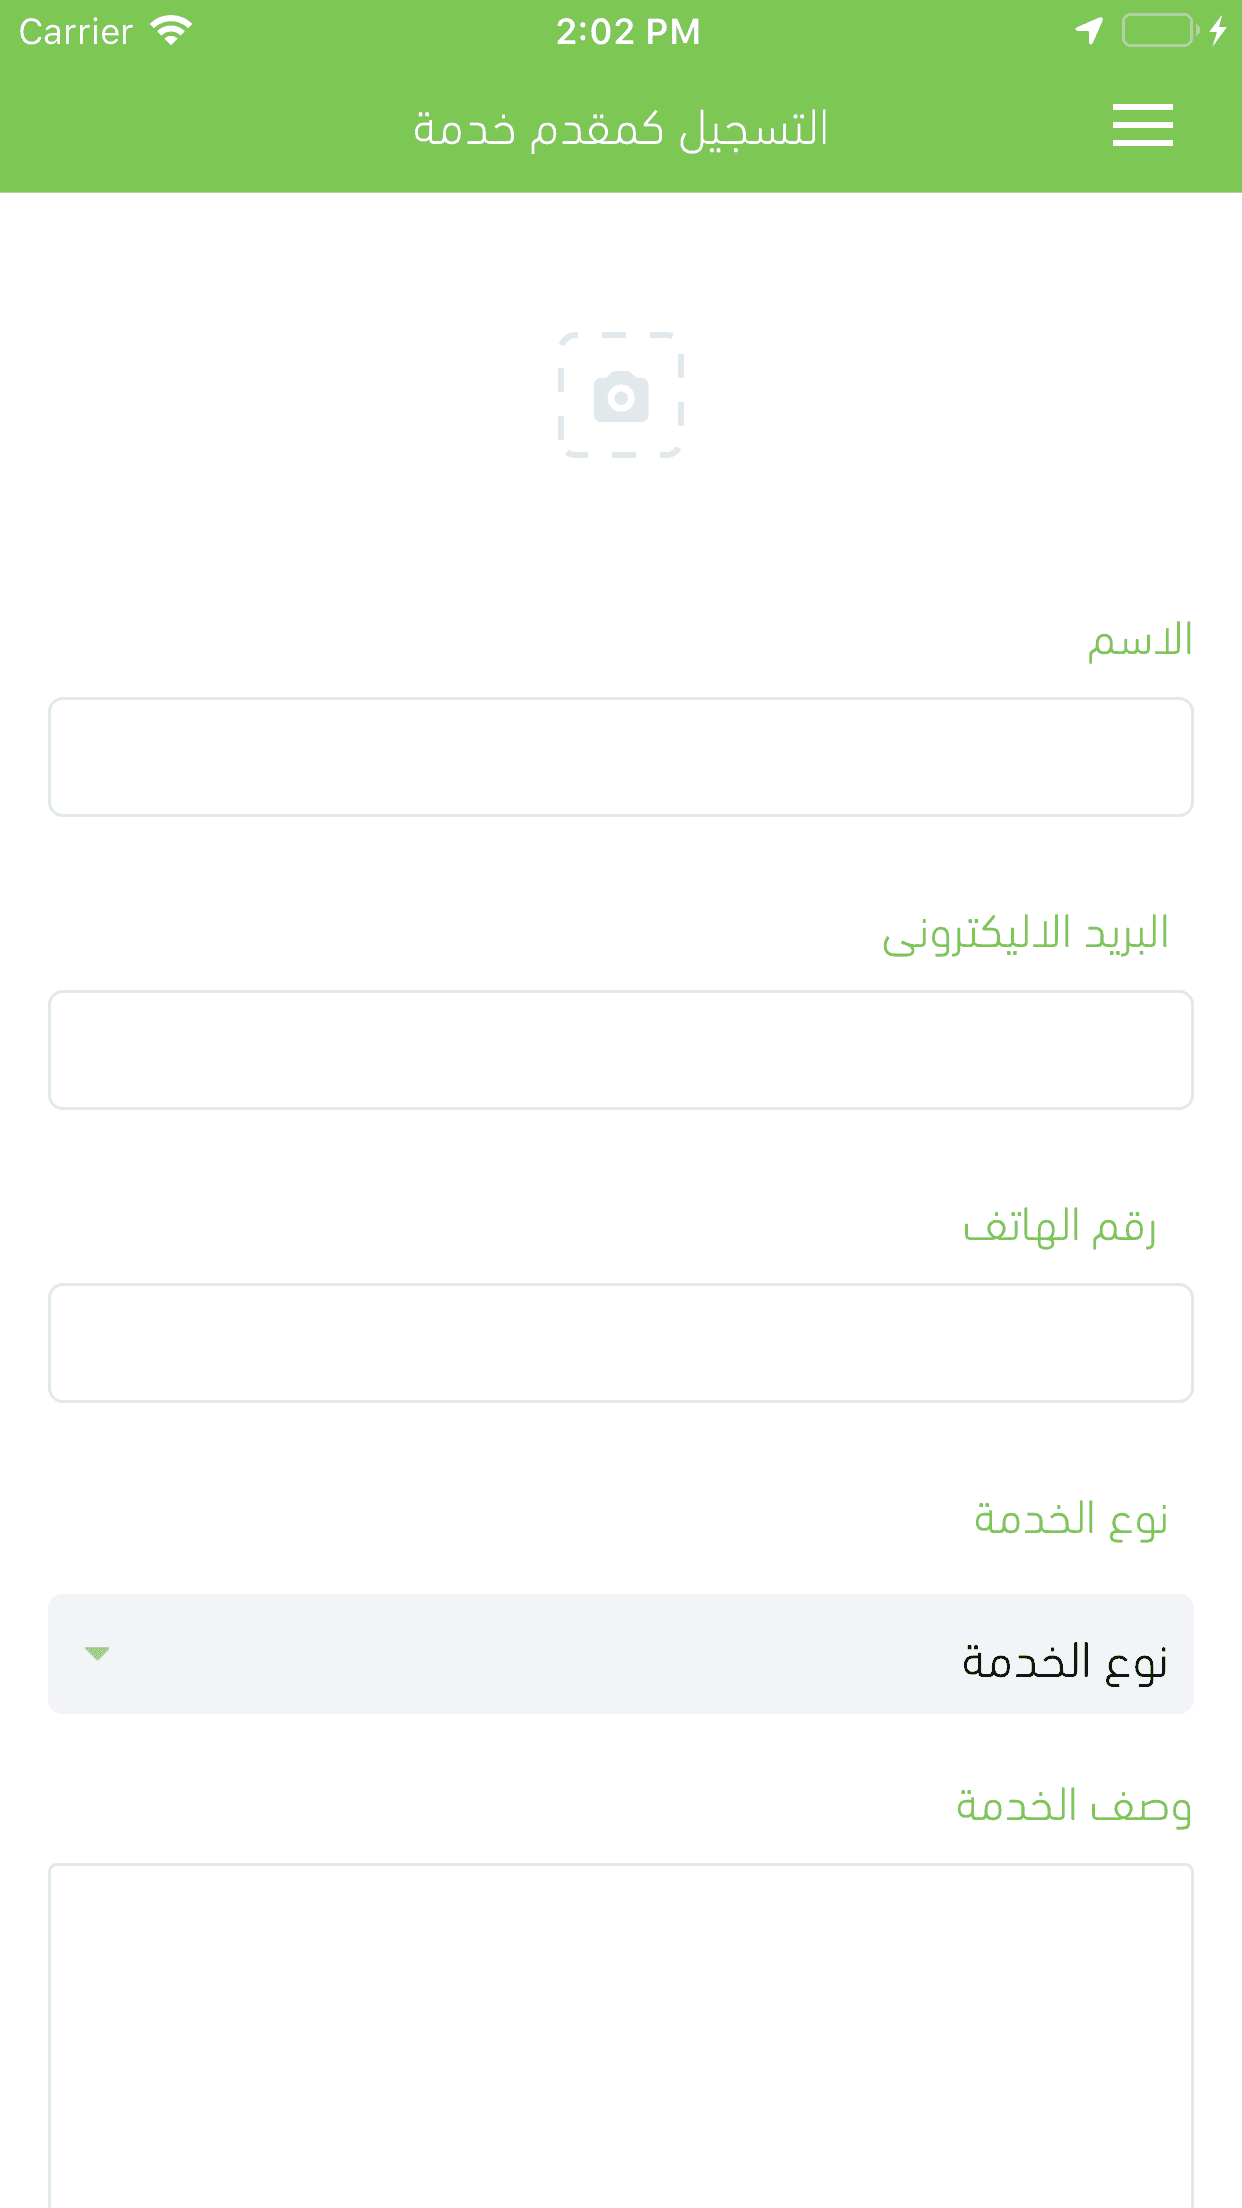Click the green الاسم label
The height and width of the screenshot is (2208, 1242).
(1140, 641)
